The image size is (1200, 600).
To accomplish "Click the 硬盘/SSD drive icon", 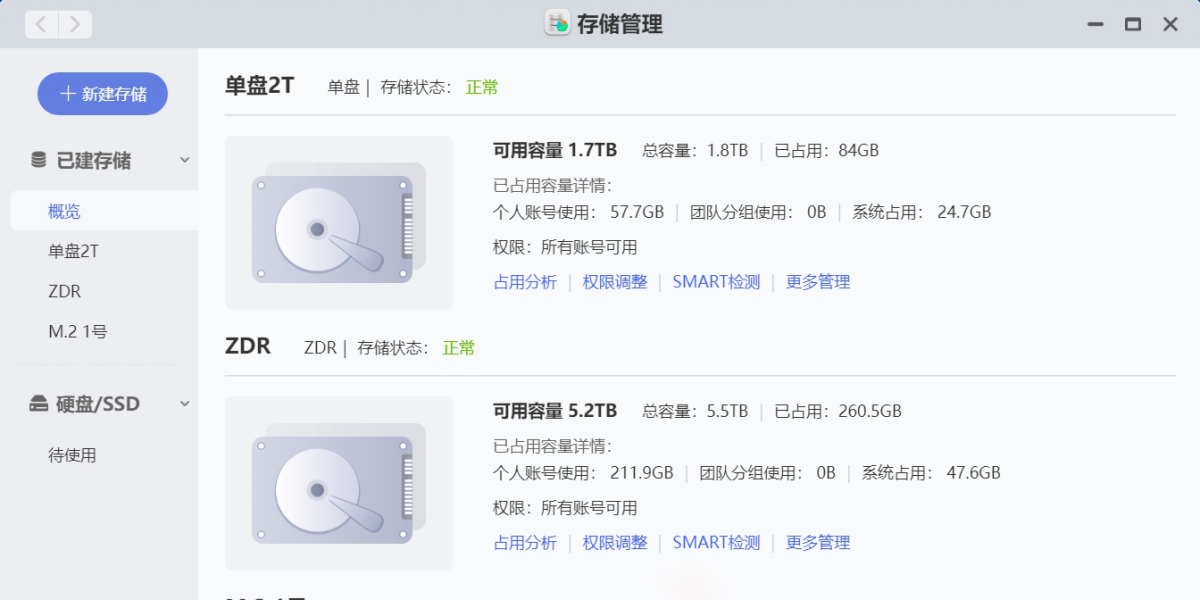I will 39,404.
